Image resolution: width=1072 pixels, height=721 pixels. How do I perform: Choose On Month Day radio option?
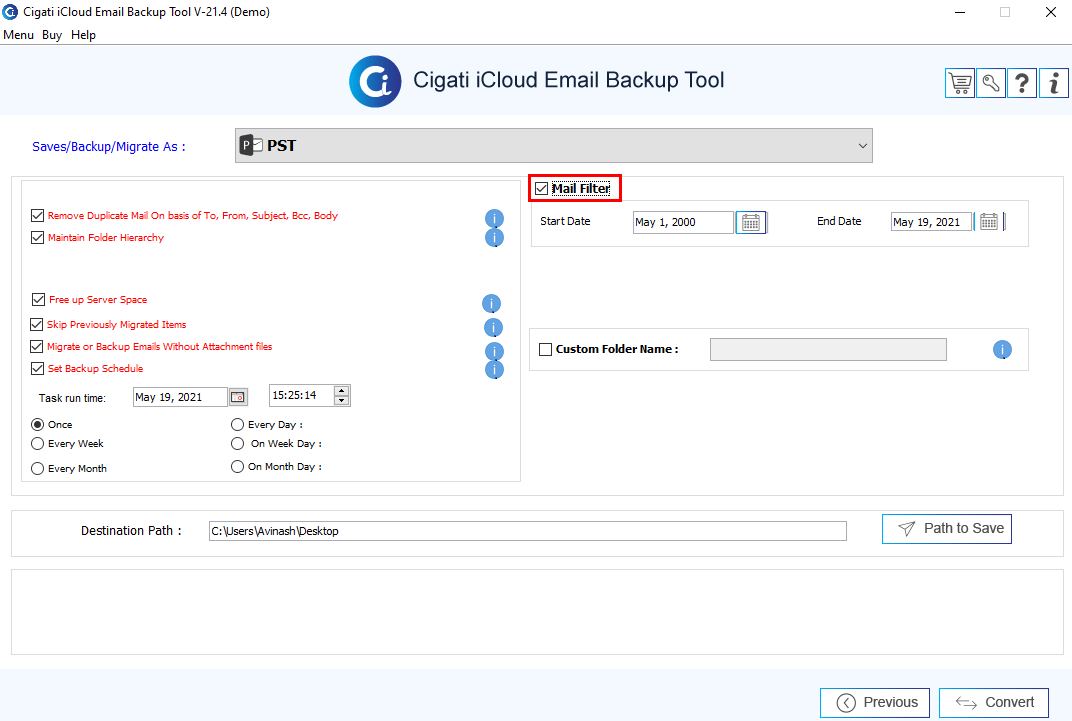pos(237,467)
